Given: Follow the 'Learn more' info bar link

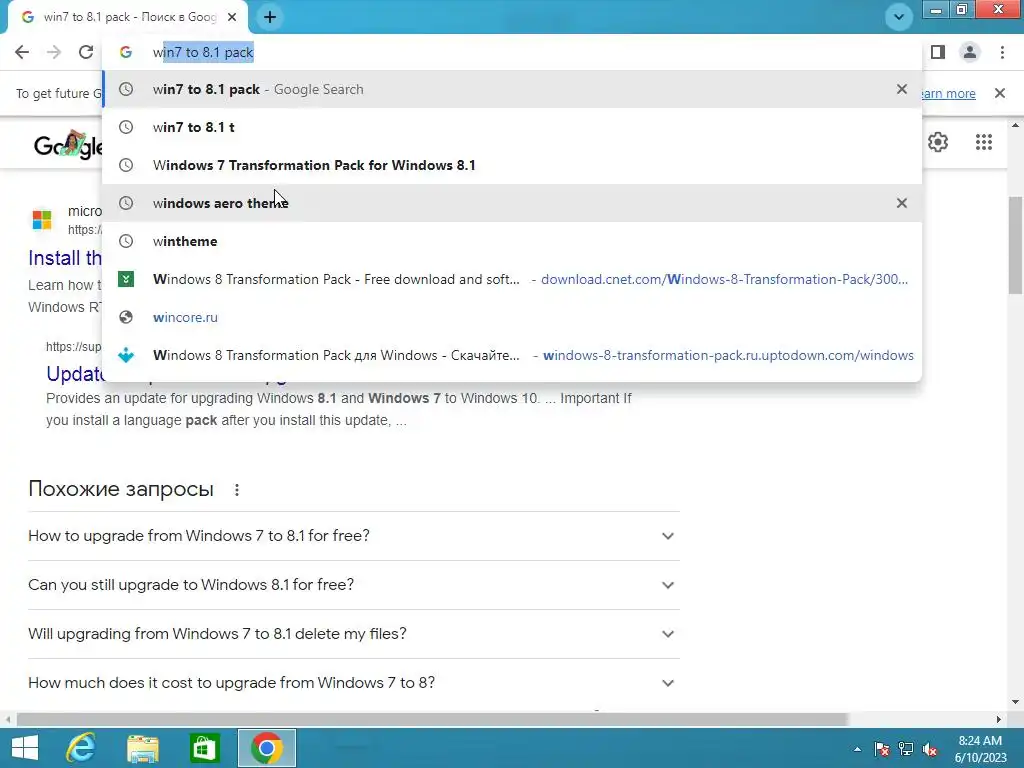Looking at the screenshot, I should pos(948,93).
